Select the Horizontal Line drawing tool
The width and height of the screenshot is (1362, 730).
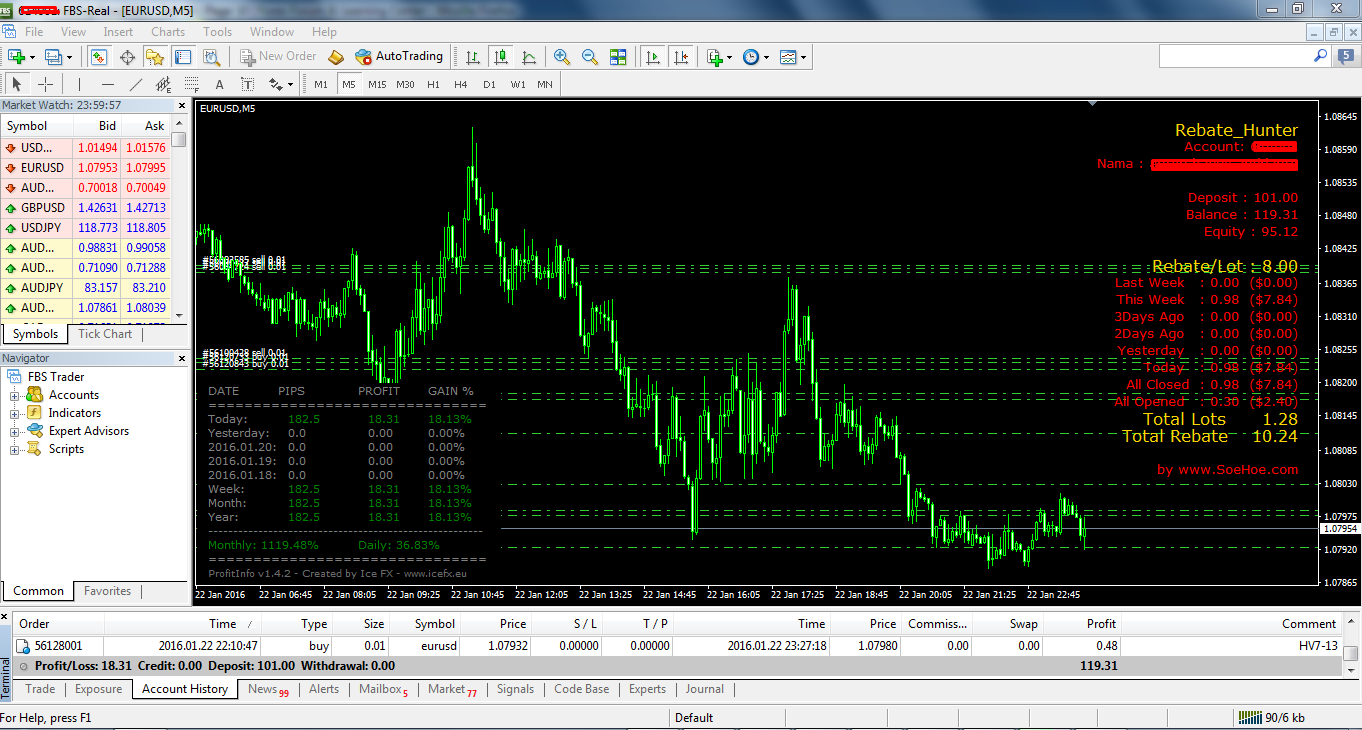[x=108, y=84]
